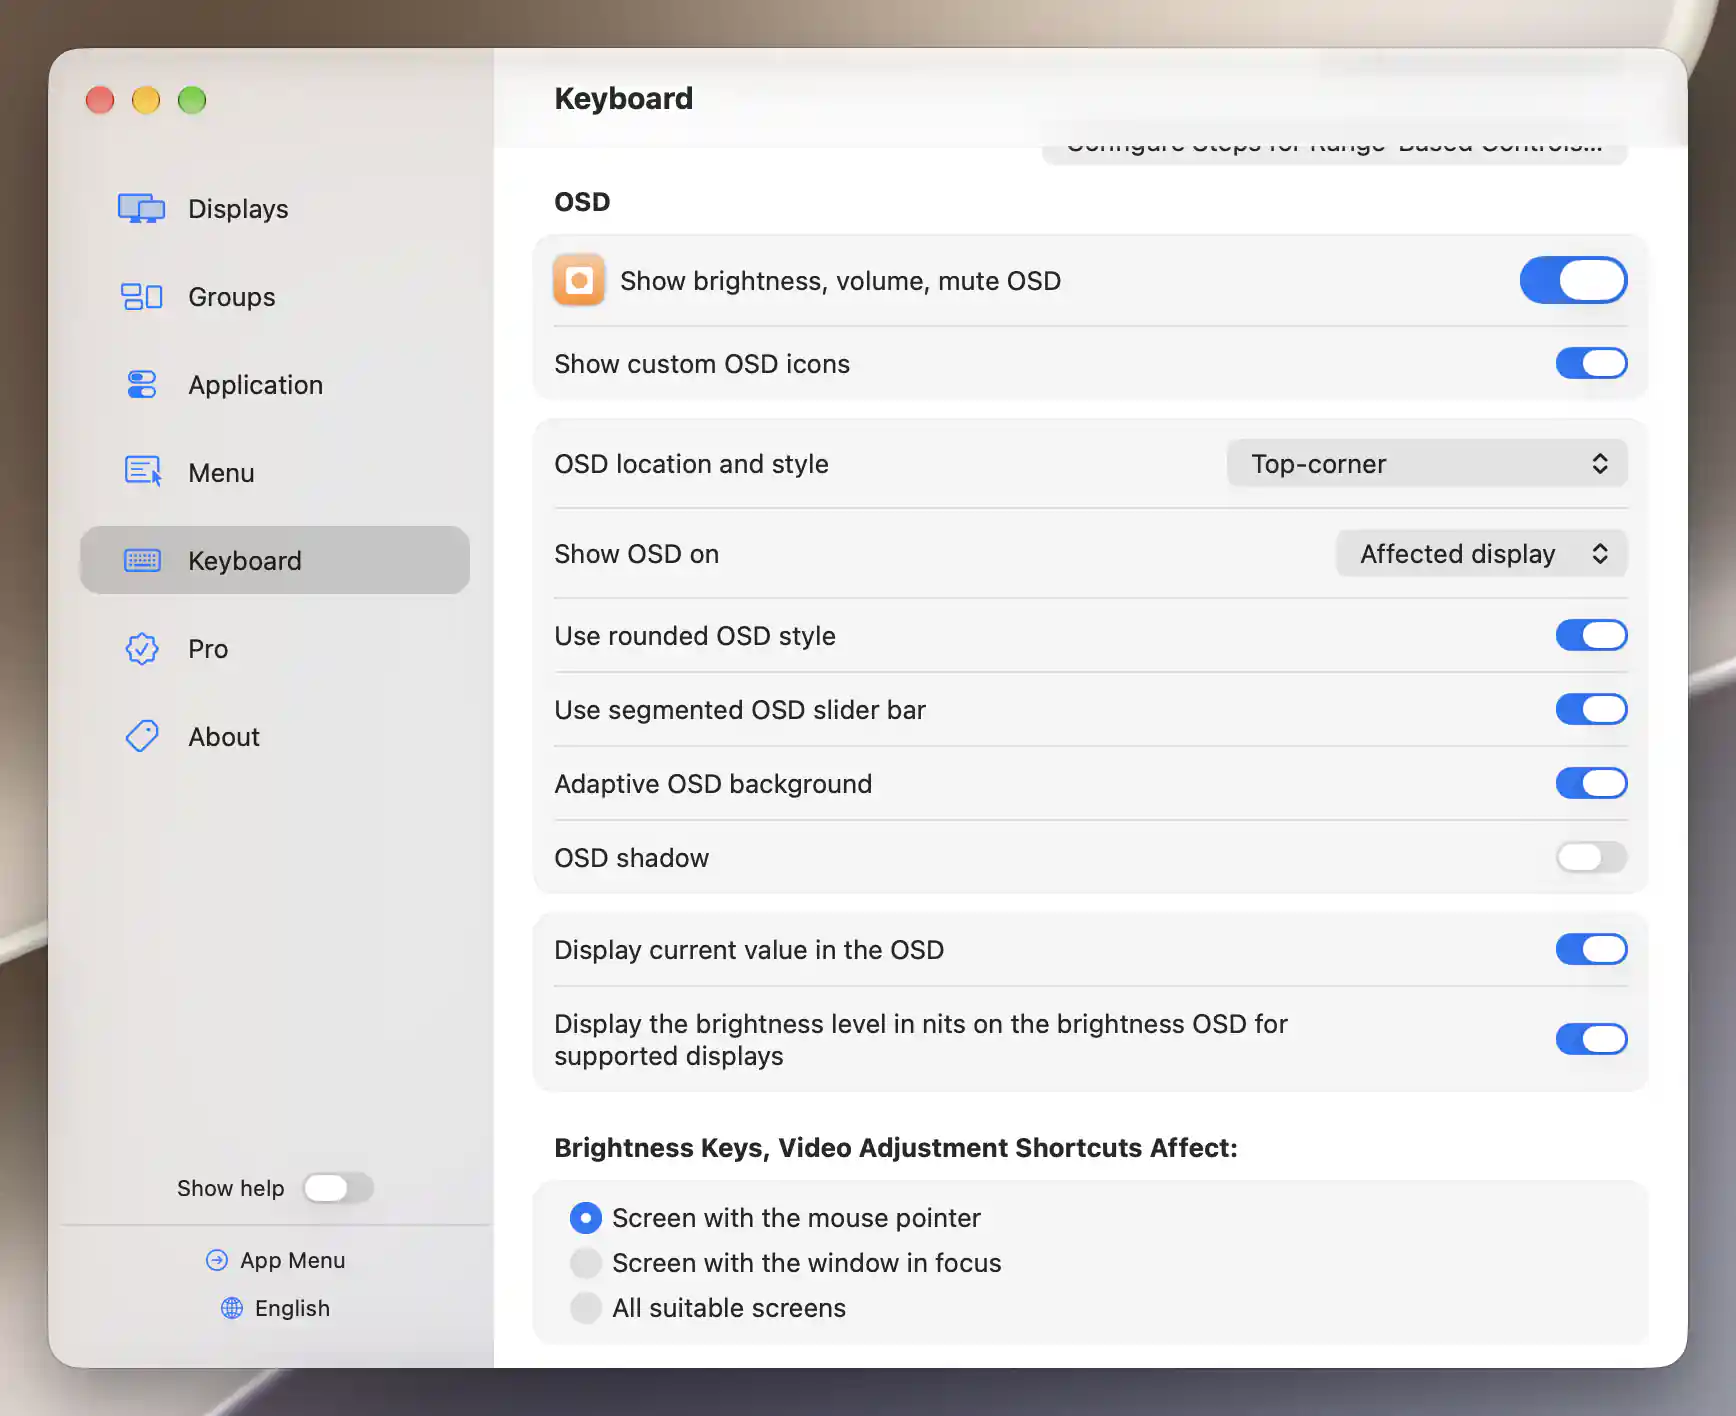Viewport: 1736px width, 1416px height.
Task: Click the Menu icon in sidebar
Action: (x=142, y=471)
